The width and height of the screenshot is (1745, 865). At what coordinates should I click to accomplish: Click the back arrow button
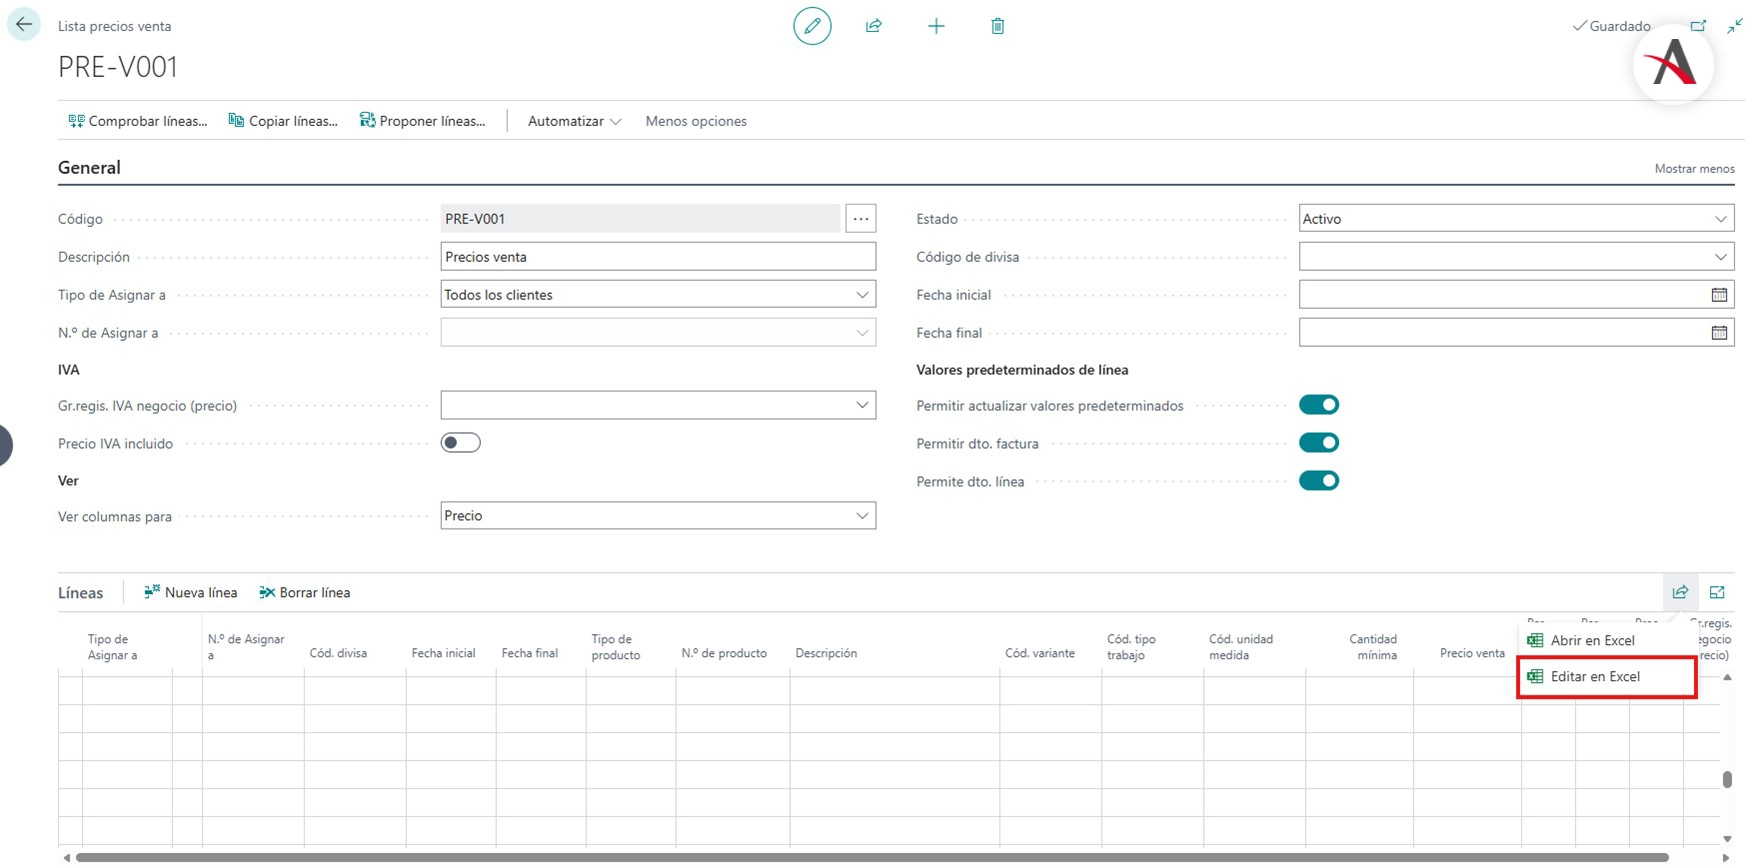(24, 25)
